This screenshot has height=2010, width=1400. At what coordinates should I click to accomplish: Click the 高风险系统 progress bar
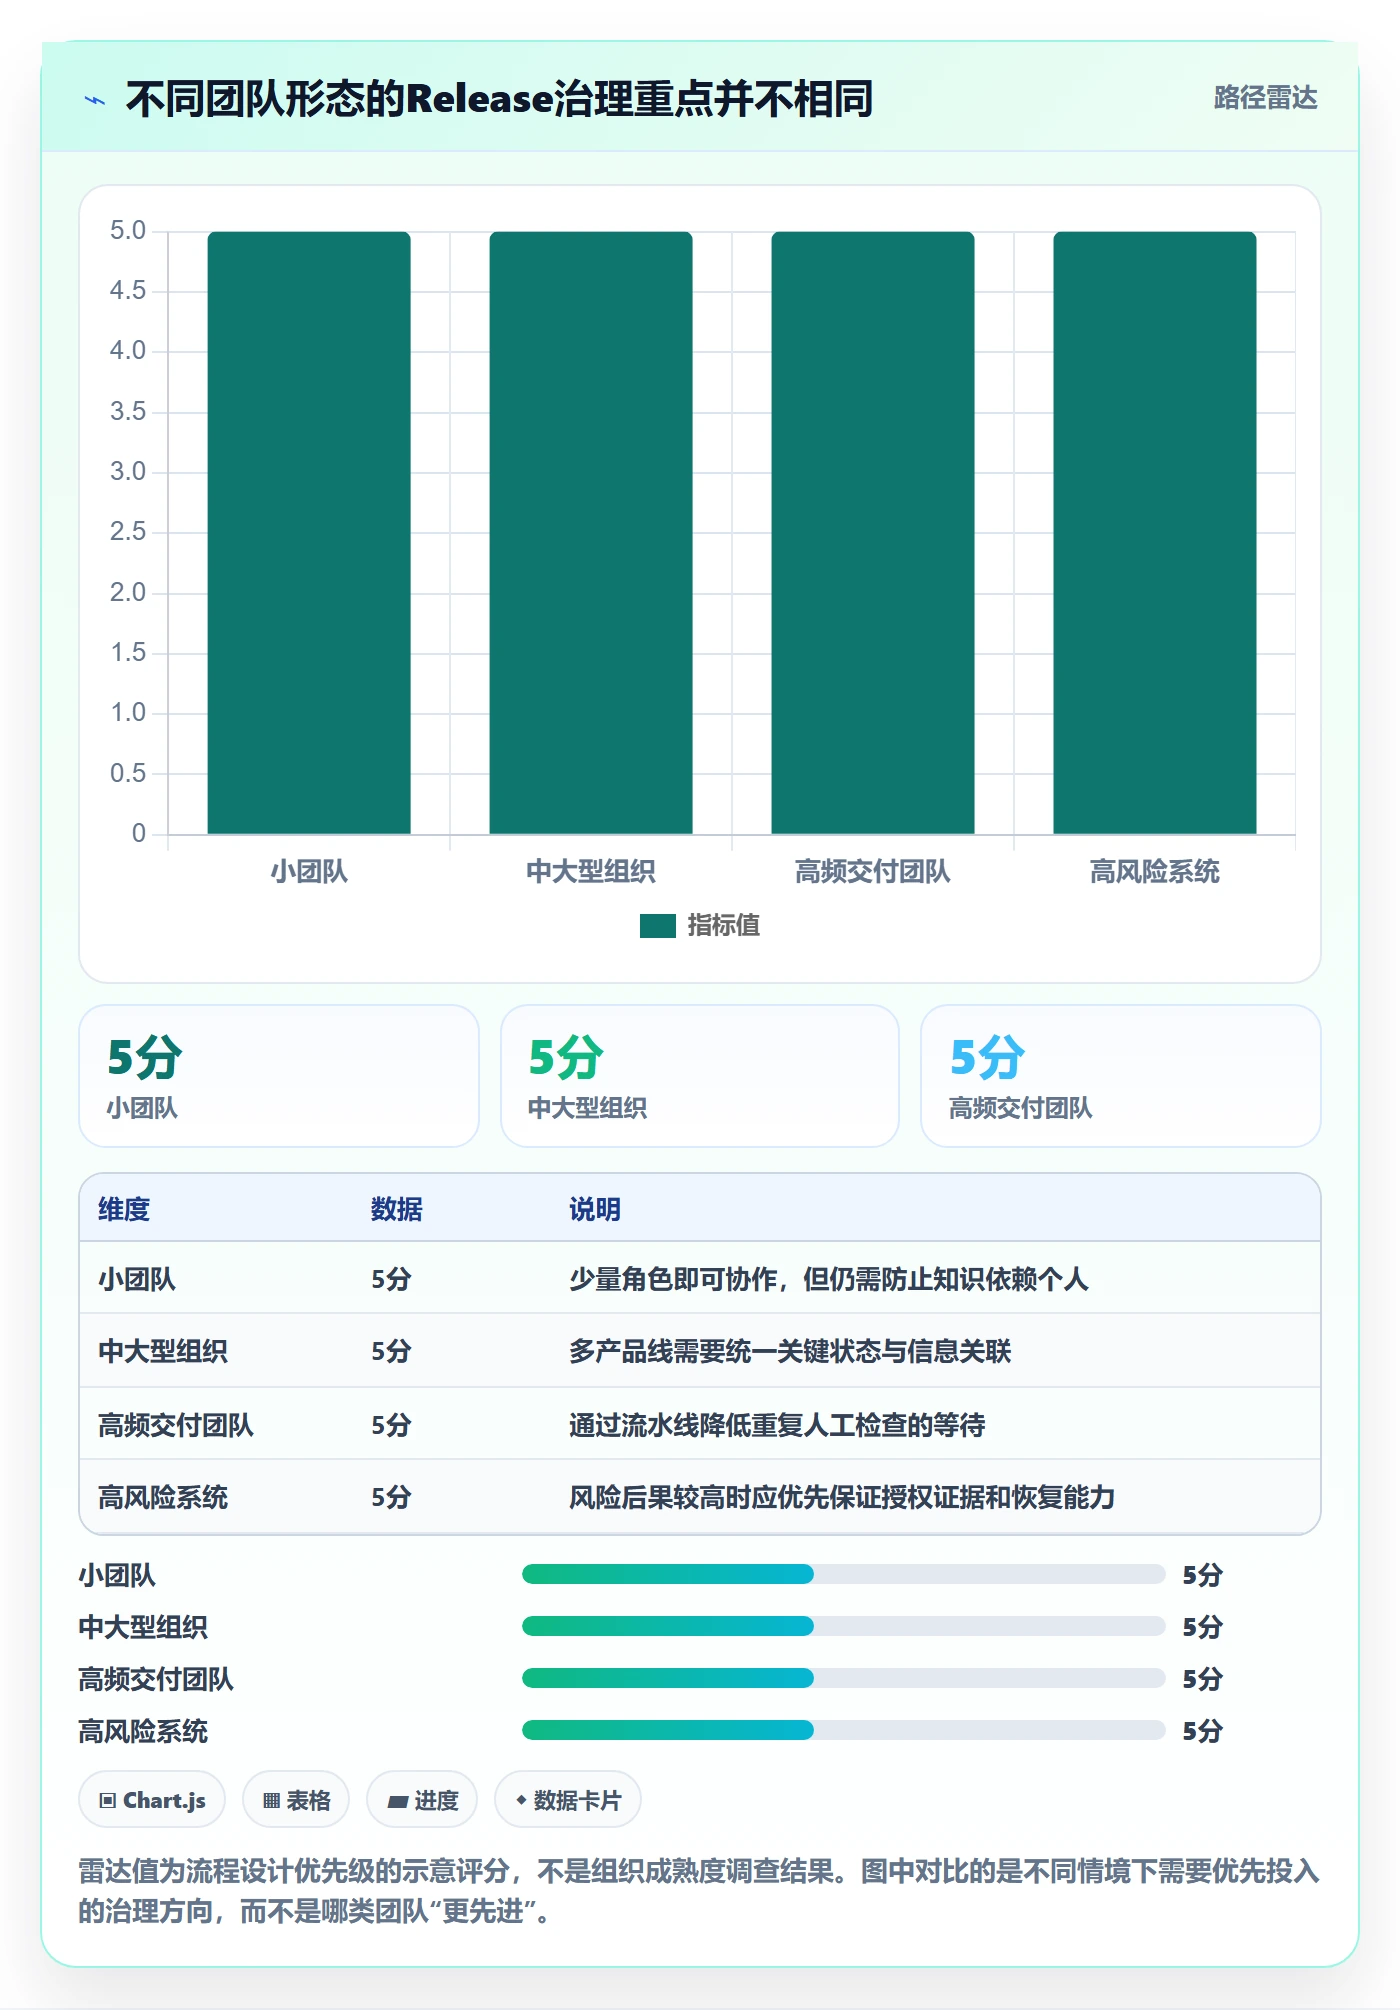(843, 1730)
